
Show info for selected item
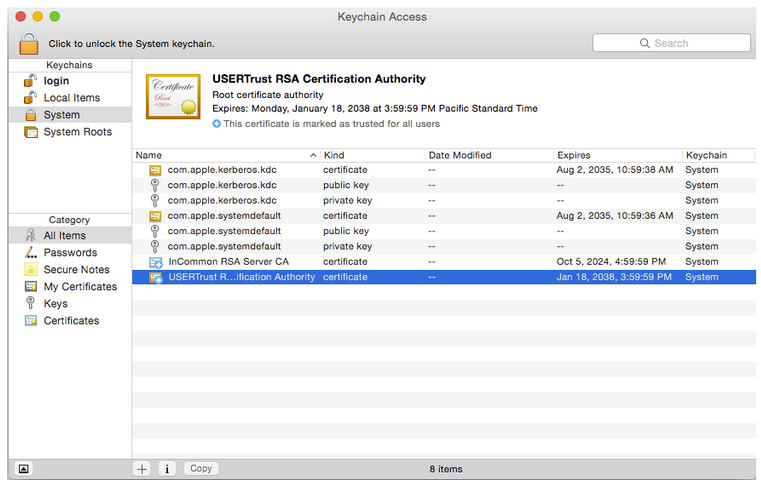(x=167, y=469)
